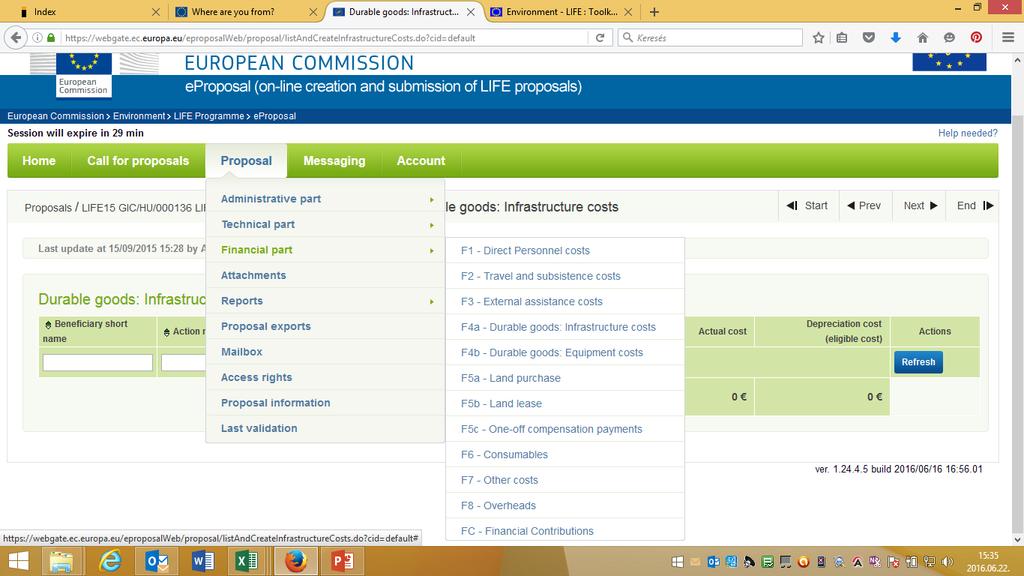Go to Next page navigation button
Viewport: 1024px width, 576px height.
(920, 206)
